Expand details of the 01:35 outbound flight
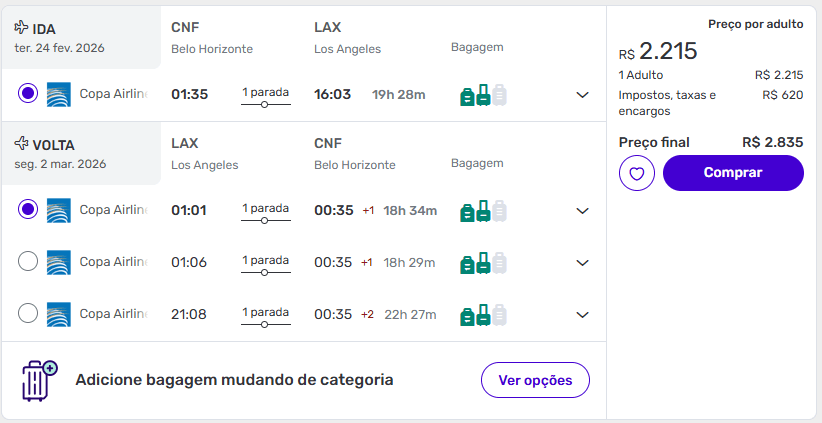The height and width of the screenshot is (423, 822). click(583, 95)
